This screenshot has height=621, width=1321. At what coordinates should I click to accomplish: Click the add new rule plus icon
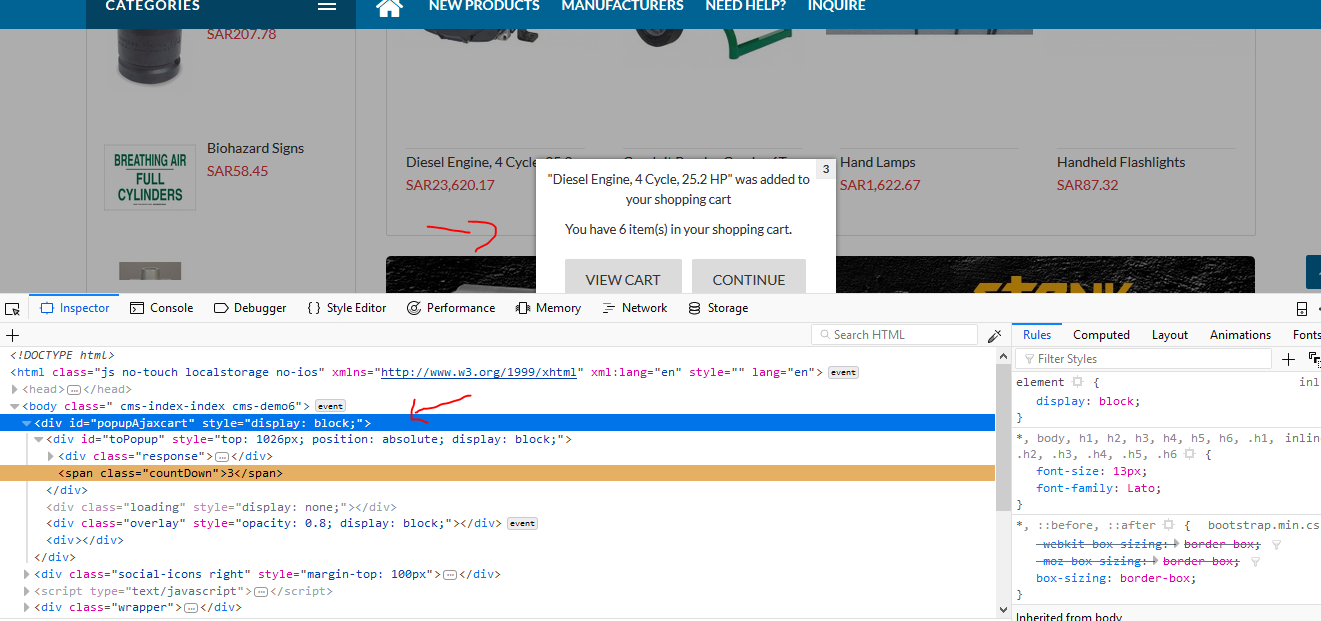click(1288, 359)
